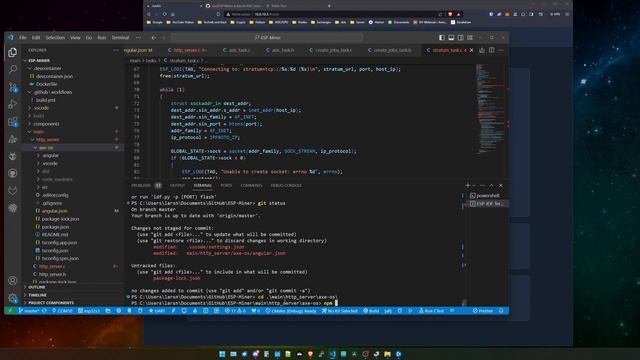Switch to the Output panel tab
Image resolution: width=640 pixels, height=360 pixels.
(177, 186)
